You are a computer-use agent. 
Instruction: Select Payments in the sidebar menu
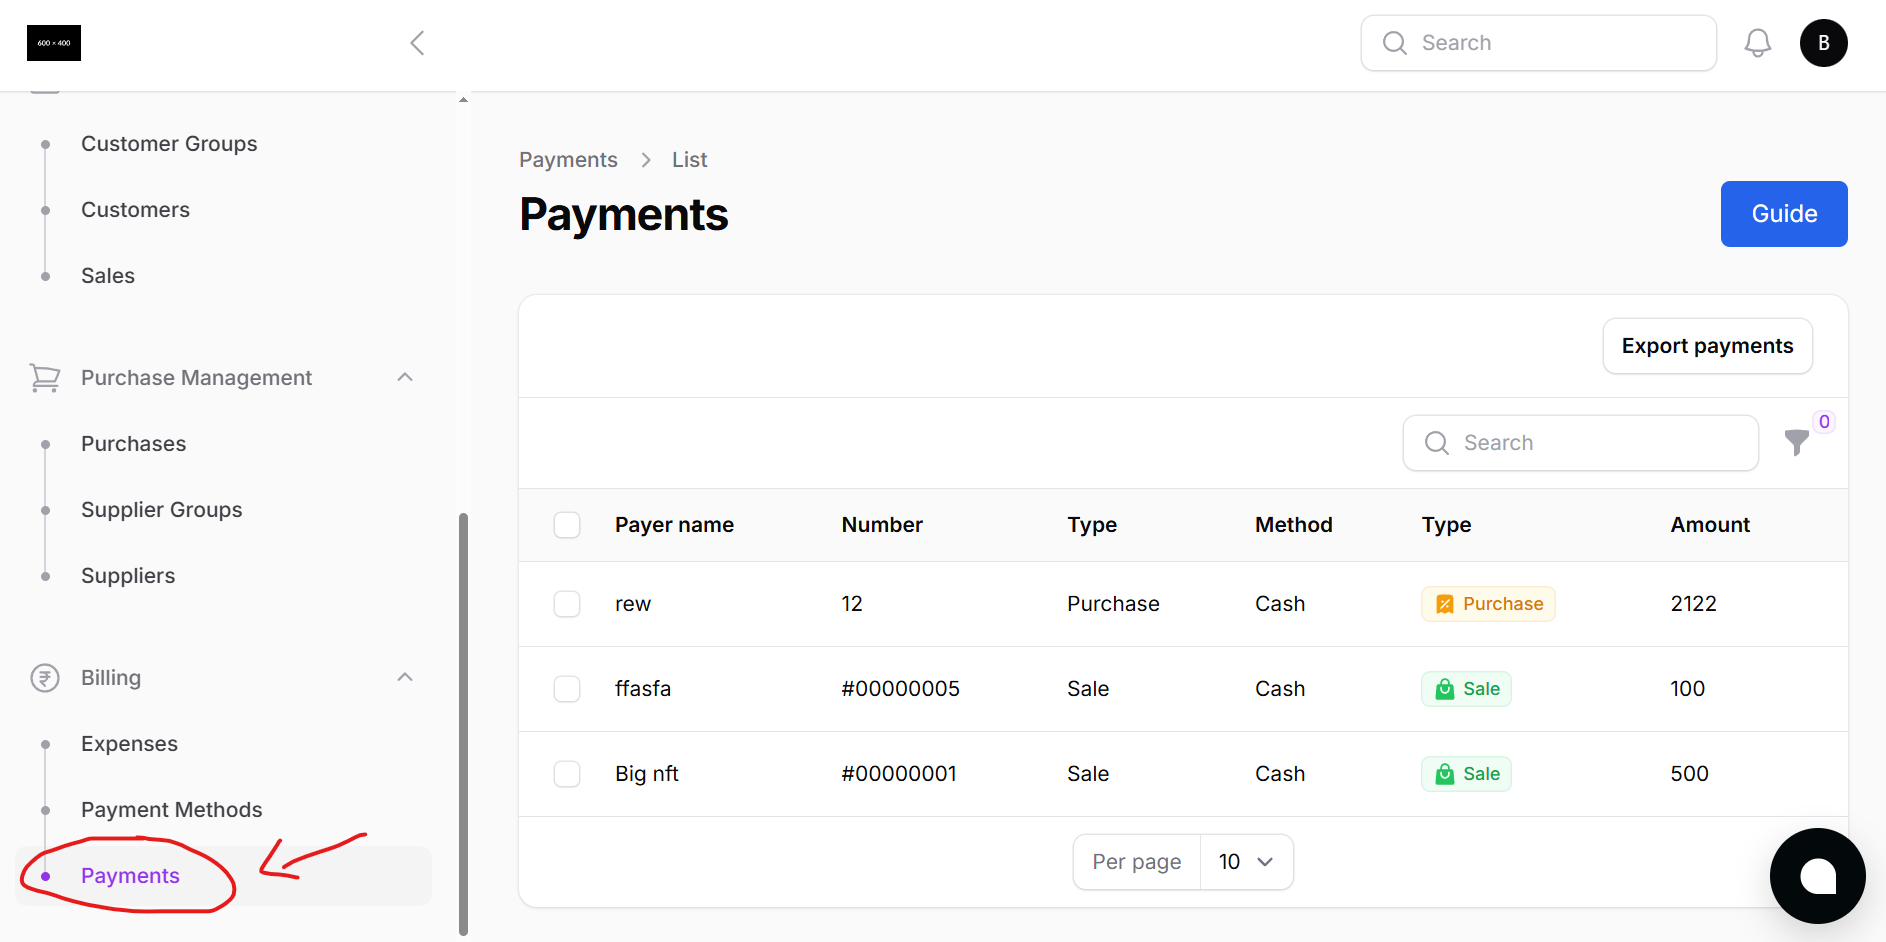130,875
